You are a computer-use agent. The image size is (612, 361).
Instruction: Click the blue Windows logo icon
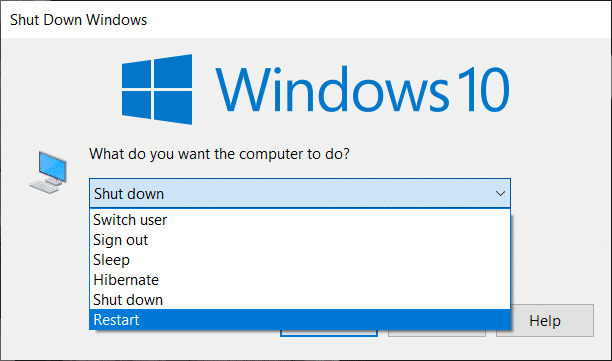click(x=157, y=89)
